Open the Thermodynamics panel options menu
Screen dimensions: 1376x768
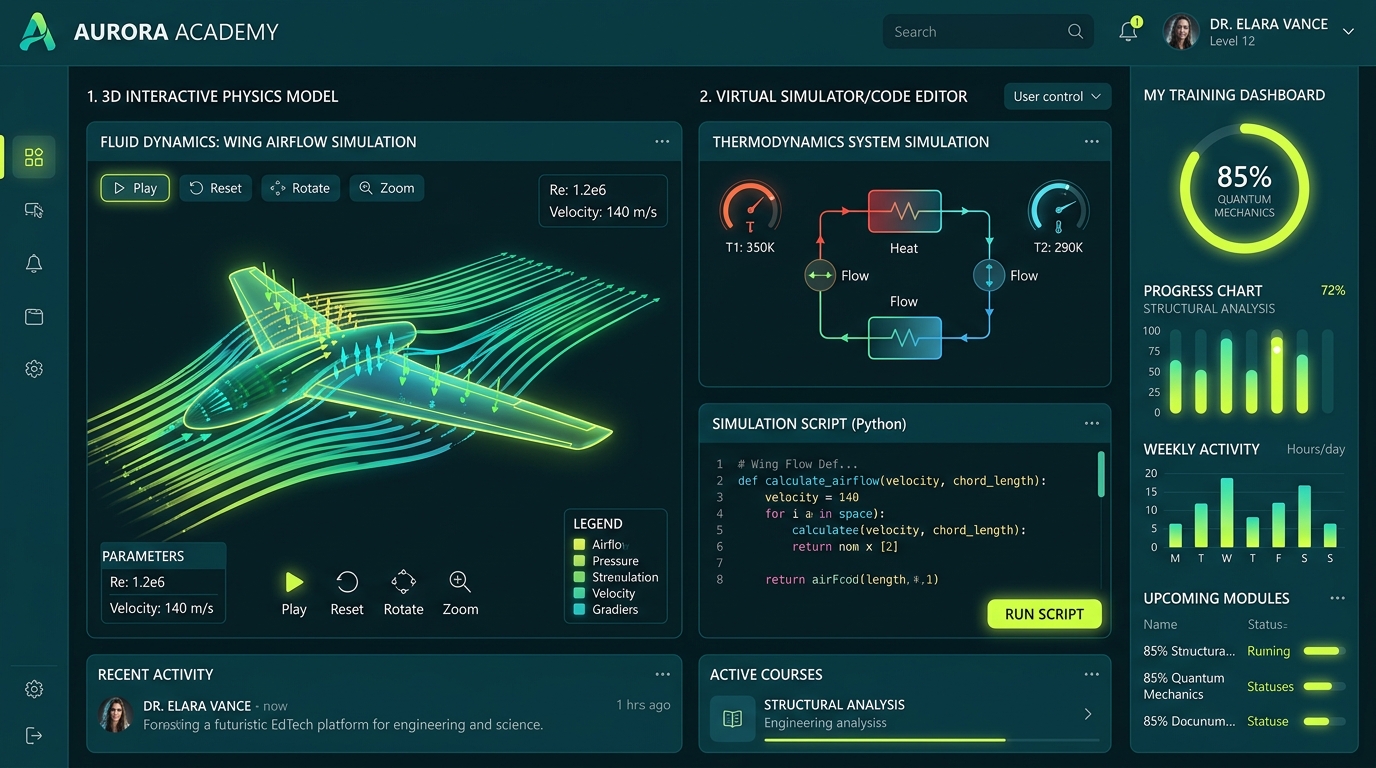tap(1091, 142)
